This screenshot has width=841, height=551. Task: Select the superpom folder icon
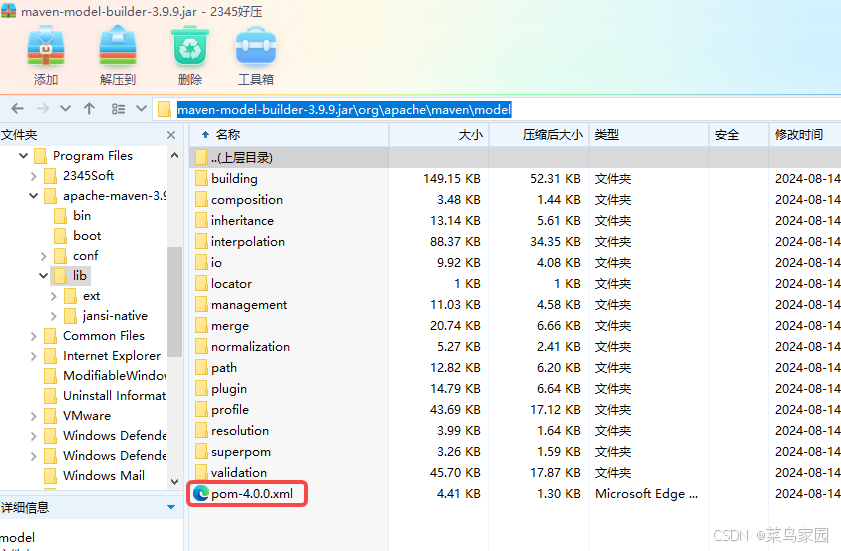click(x=201, y=451)
